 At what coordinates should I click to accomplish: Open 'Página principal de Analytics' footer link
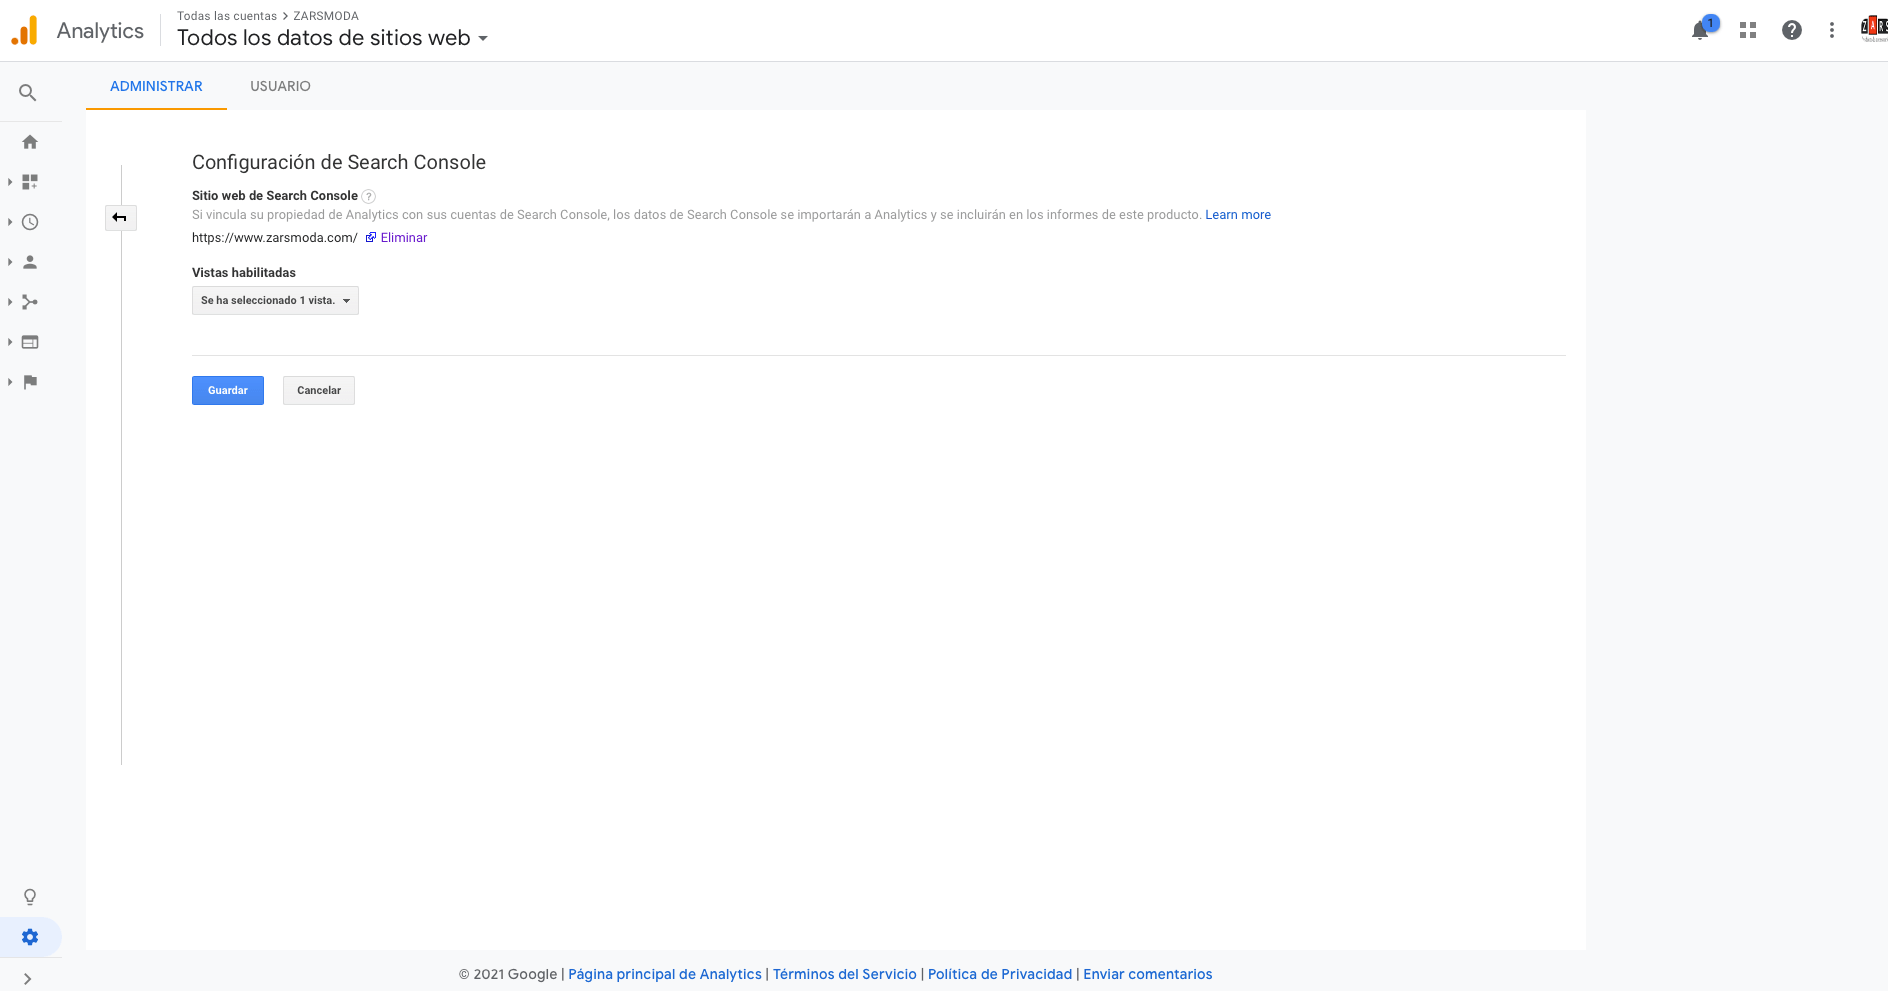665,974
